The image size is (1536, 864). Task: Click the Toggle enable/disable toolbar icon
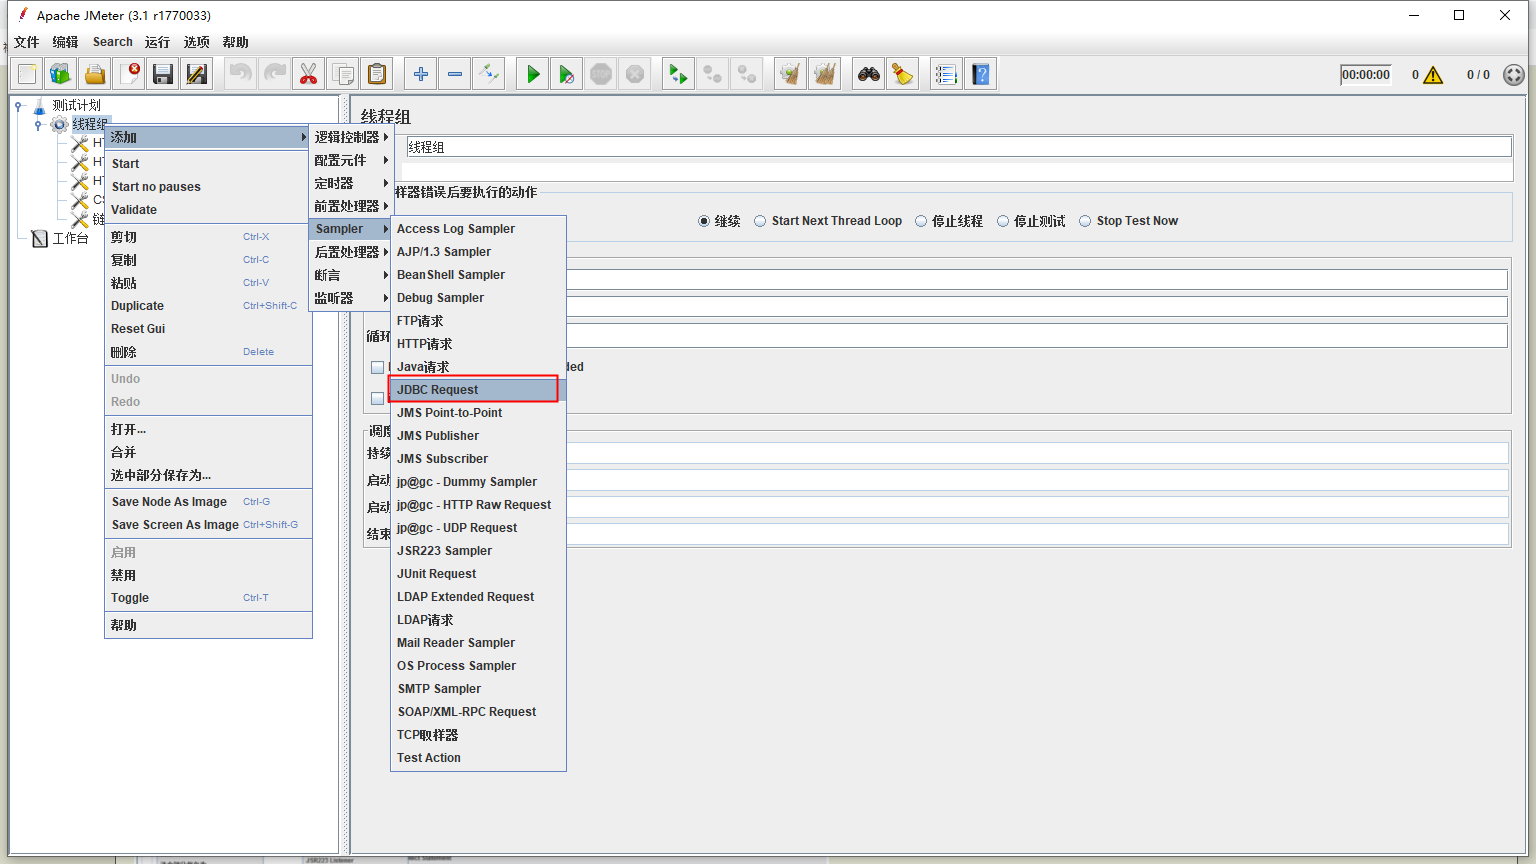click(x=489, y=74)
